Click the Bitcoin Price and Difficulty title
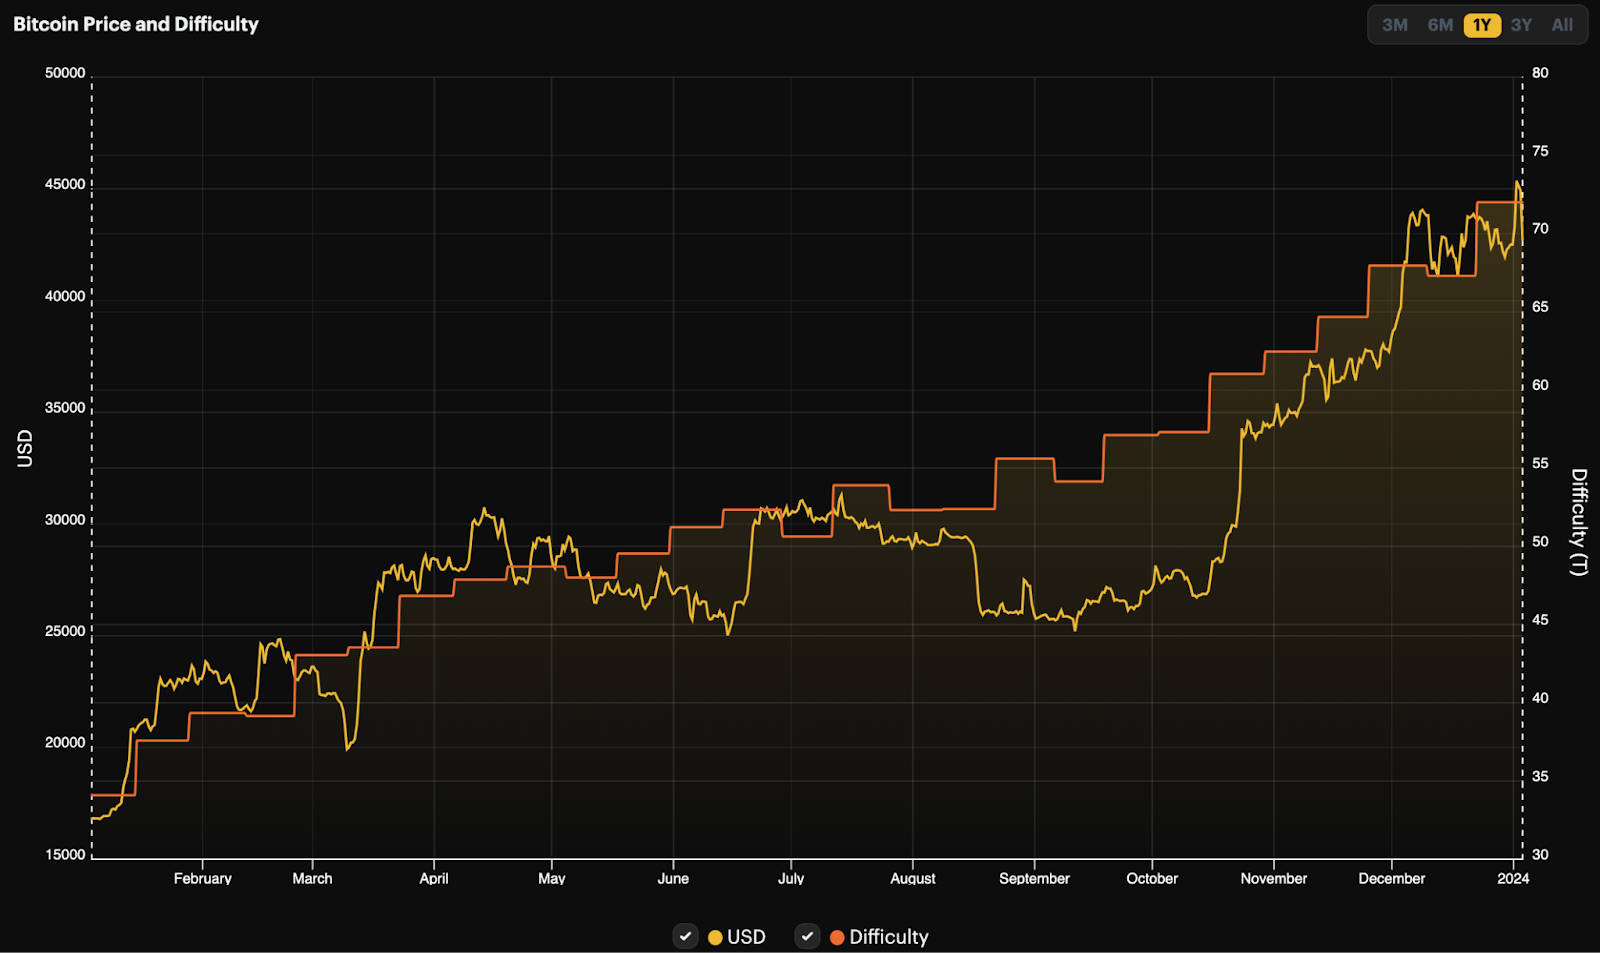The width and height of the screenshot is (1600, 953). (x=136, y=24)
